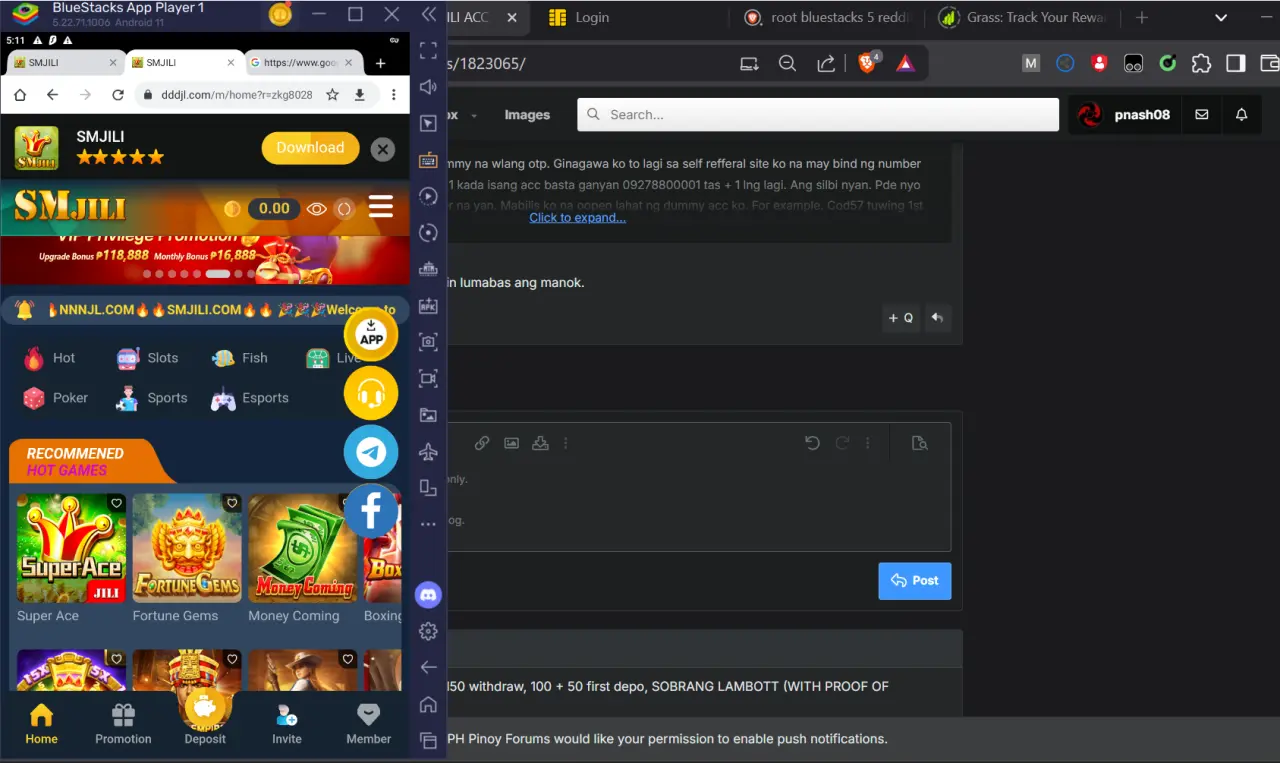This screenshot has height=763, width=1280.
Task: Go to Home in the bottom navigation
Action: (x=41, y=724)
